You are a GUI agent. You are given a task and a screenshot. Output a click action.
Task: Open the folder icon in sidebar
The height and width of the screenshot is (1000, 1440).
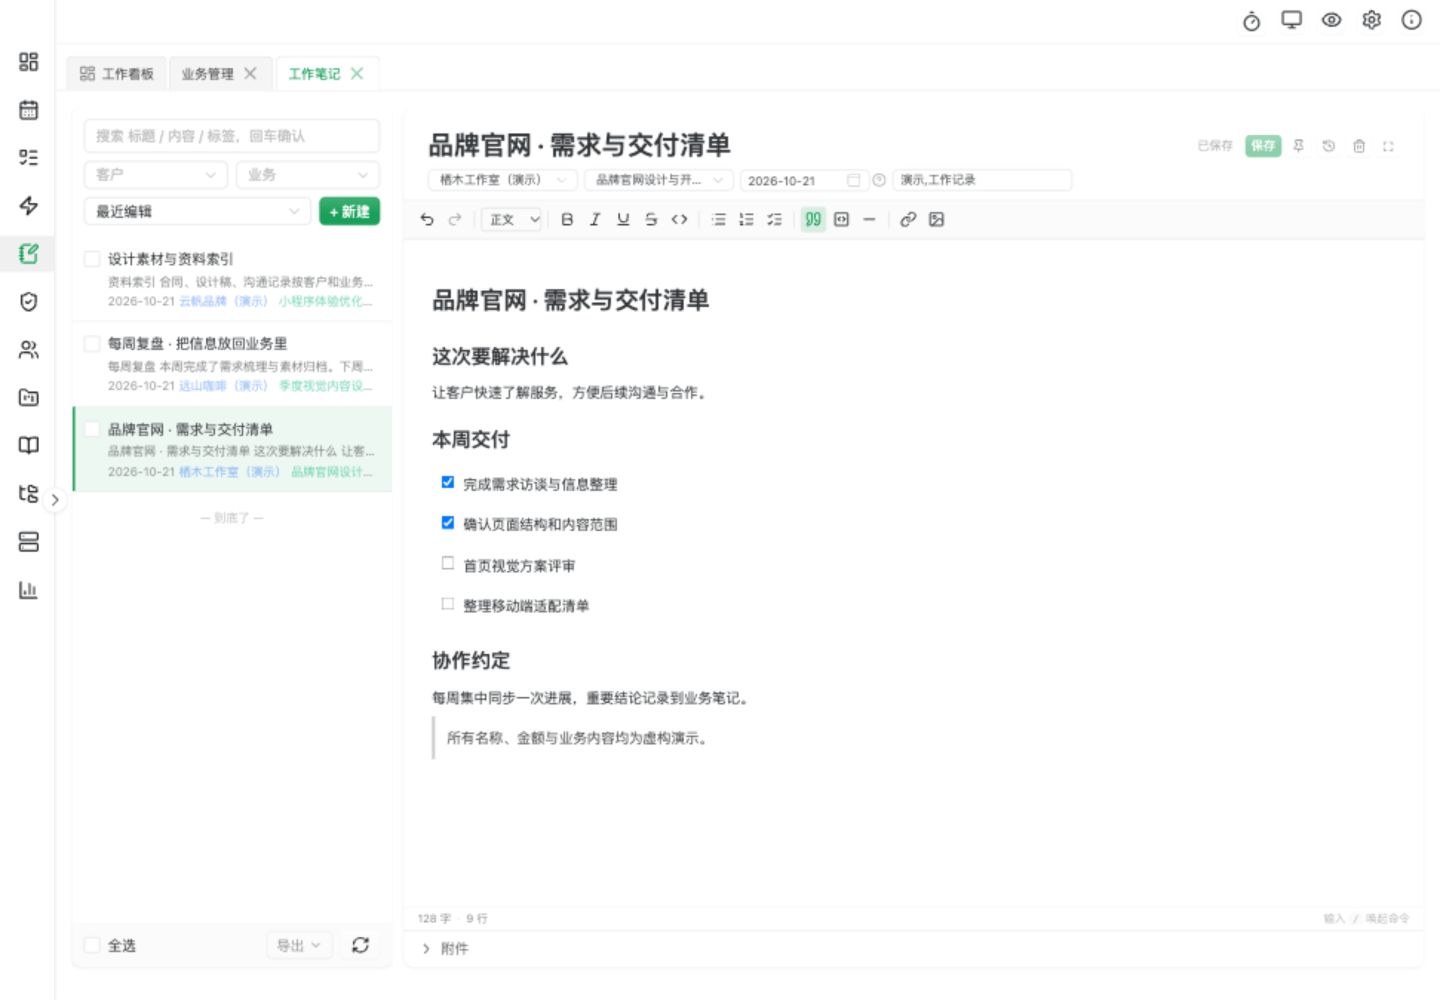(x=28, y=397)
